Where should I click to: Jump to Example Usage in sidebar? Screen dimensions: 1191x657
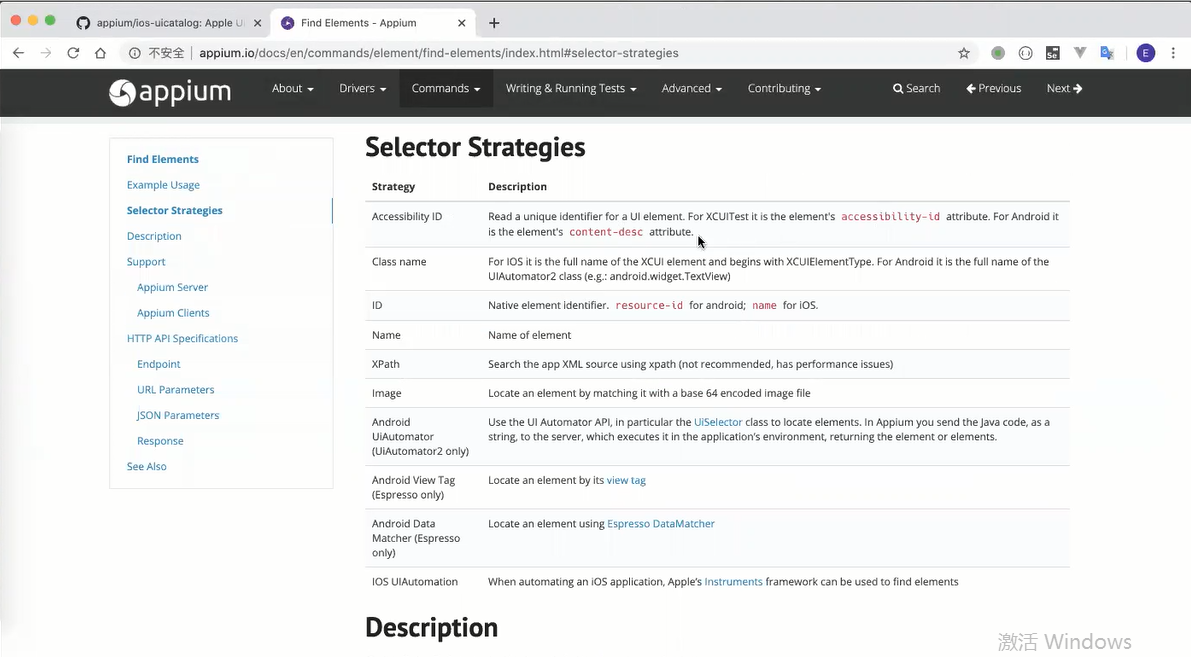163,185
